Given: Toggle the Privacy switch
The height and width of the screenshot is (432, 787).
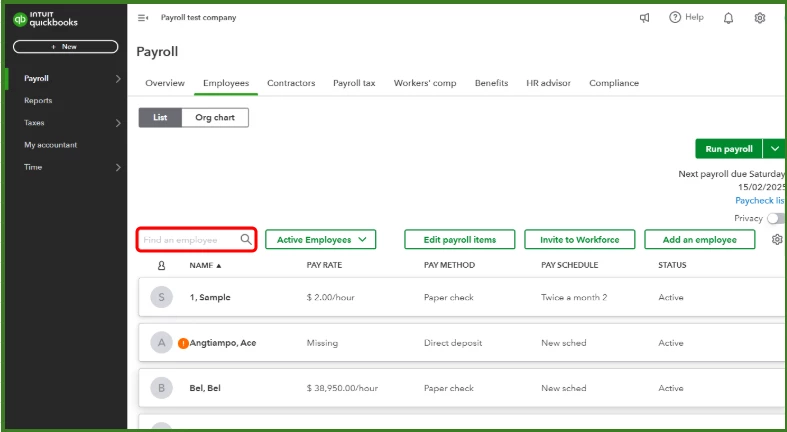Looking at the screenshot, I should click(x=776, y=218).
